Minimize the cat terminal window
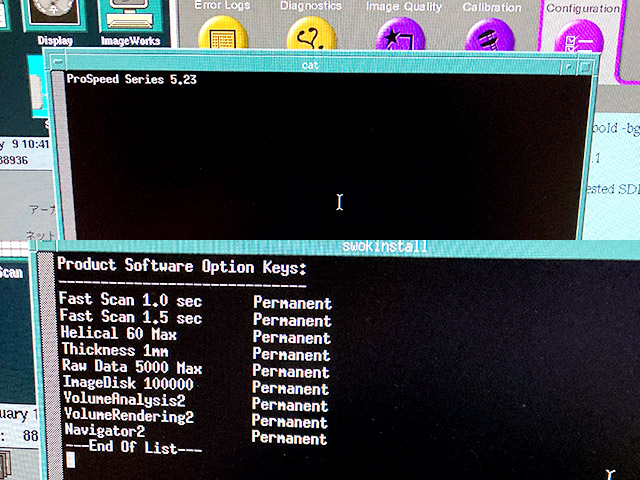The image size is (640, 480). click(x=569, y=67)
